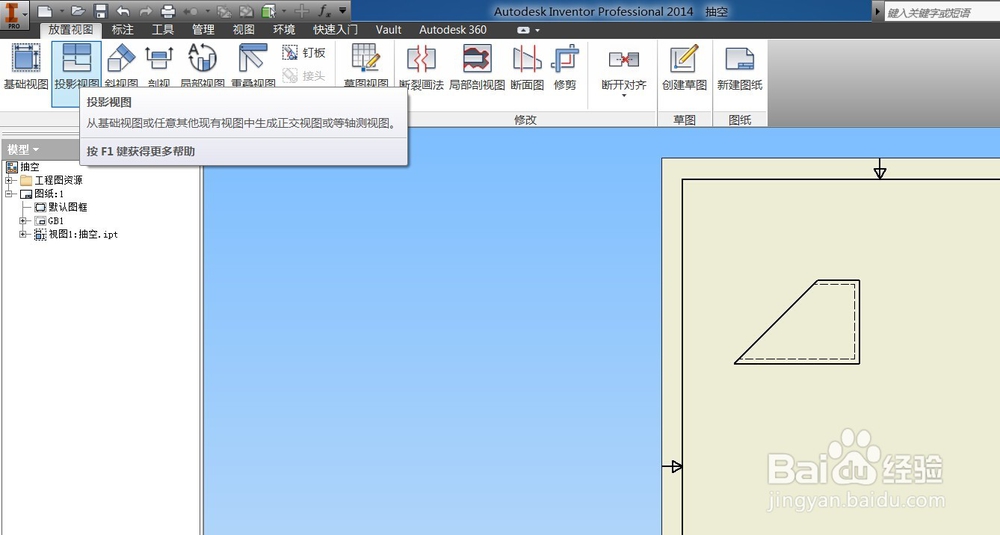Select the 重叠视图 (Overlay View) tool
This screenshot has height=535, width=1000.
253,66
